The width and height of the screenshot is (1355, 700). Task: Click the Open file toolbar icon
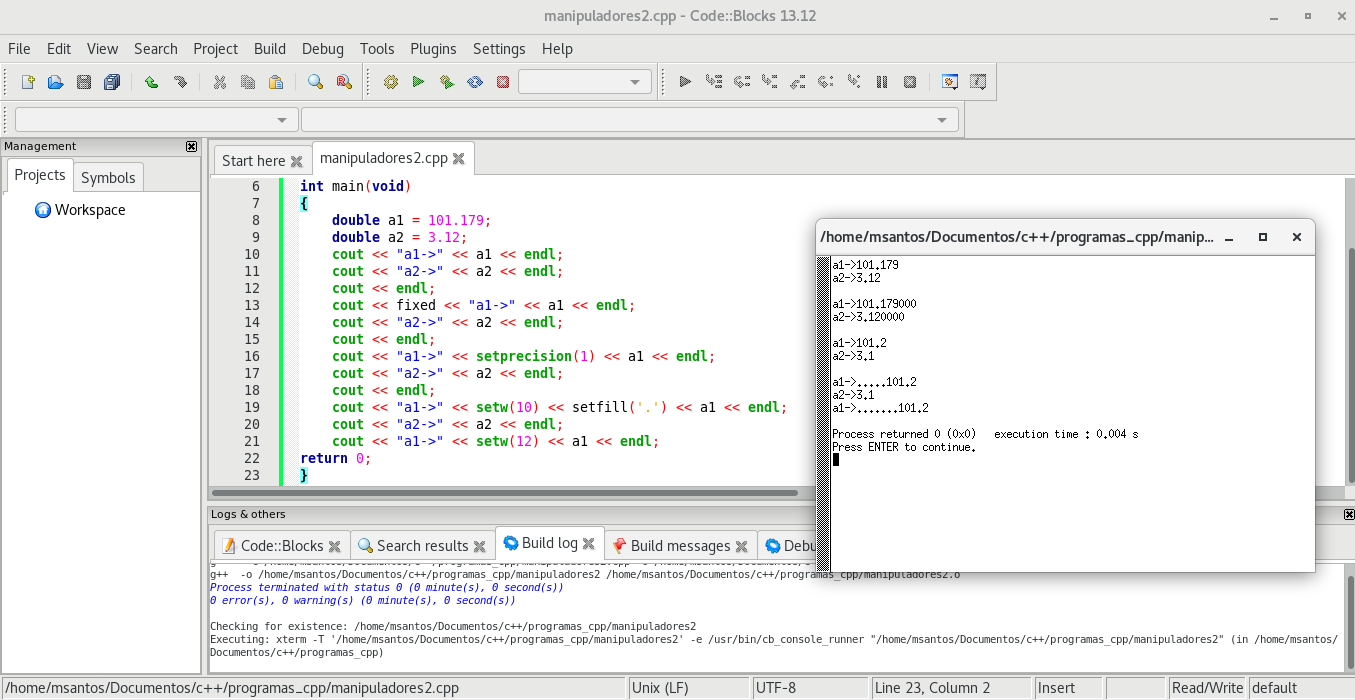click(x=56, y=82)
